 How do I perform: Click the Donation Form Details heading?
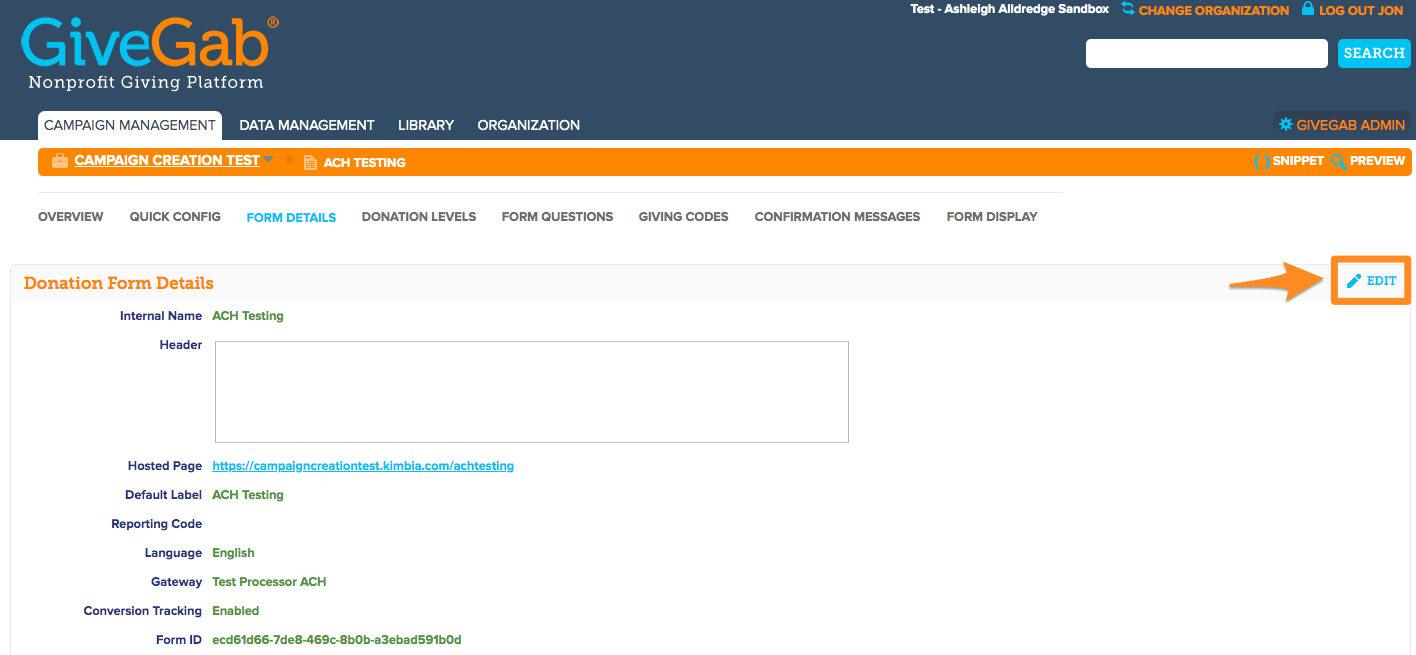[x=119, y=283]
